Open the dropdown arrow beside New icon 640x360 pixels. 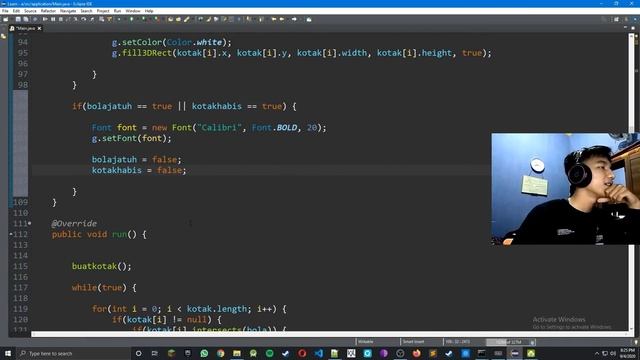(x=11, y=19)
